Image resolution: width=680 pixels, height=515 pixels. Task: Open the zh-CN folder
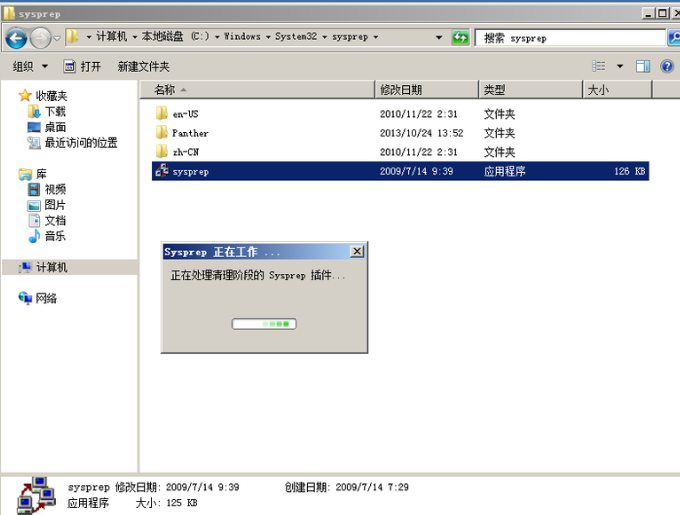click(x=185, y=152)
